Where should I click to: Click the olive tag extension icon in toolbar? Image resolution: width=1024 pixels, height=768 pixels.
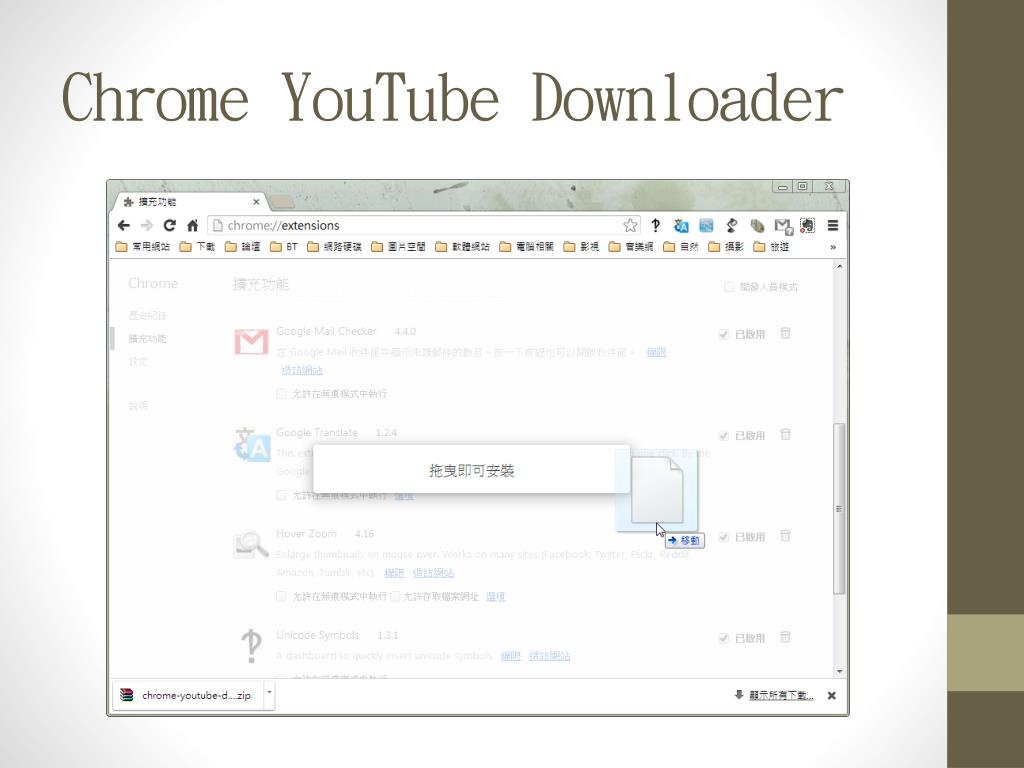[x=757, y=225]
